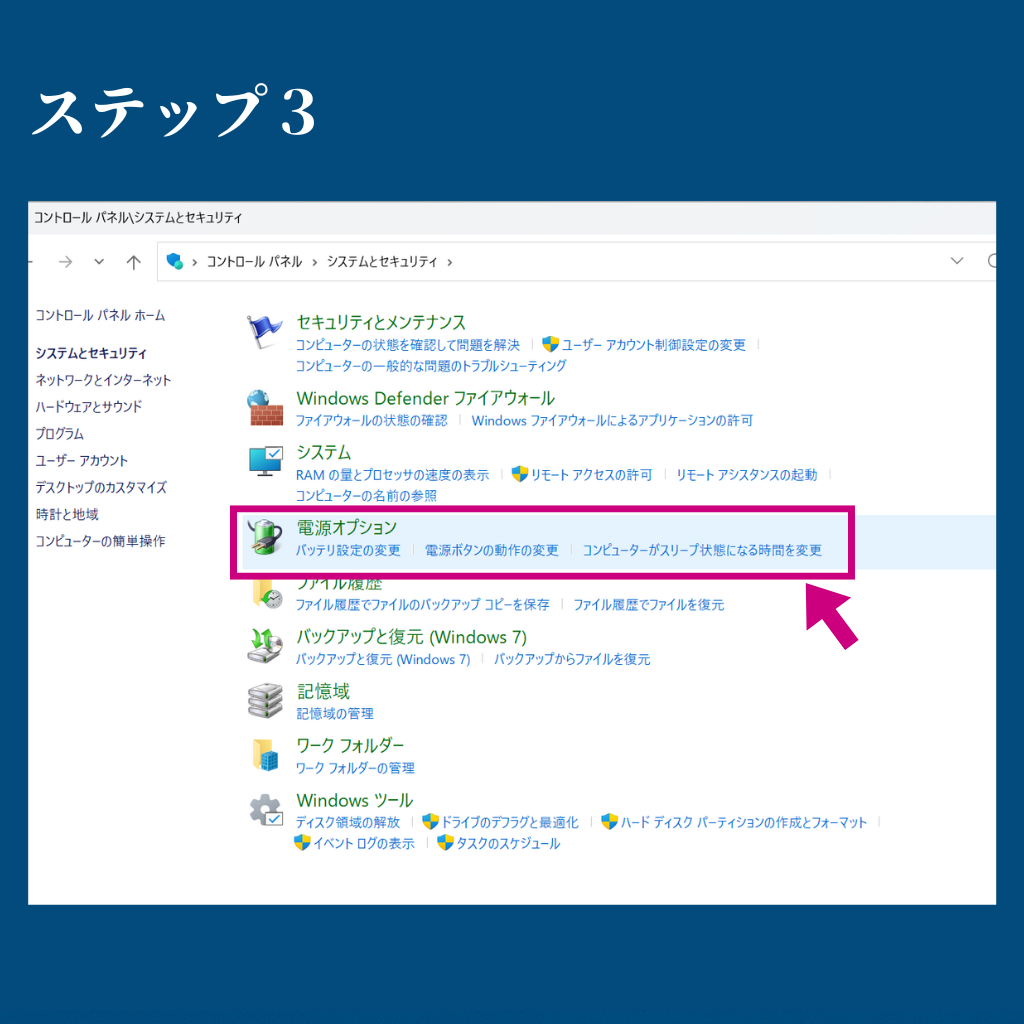Click the ワーク フォルダー folder icon
Viewport: 1024px width, 1024px height.
(x=265, y=754)
